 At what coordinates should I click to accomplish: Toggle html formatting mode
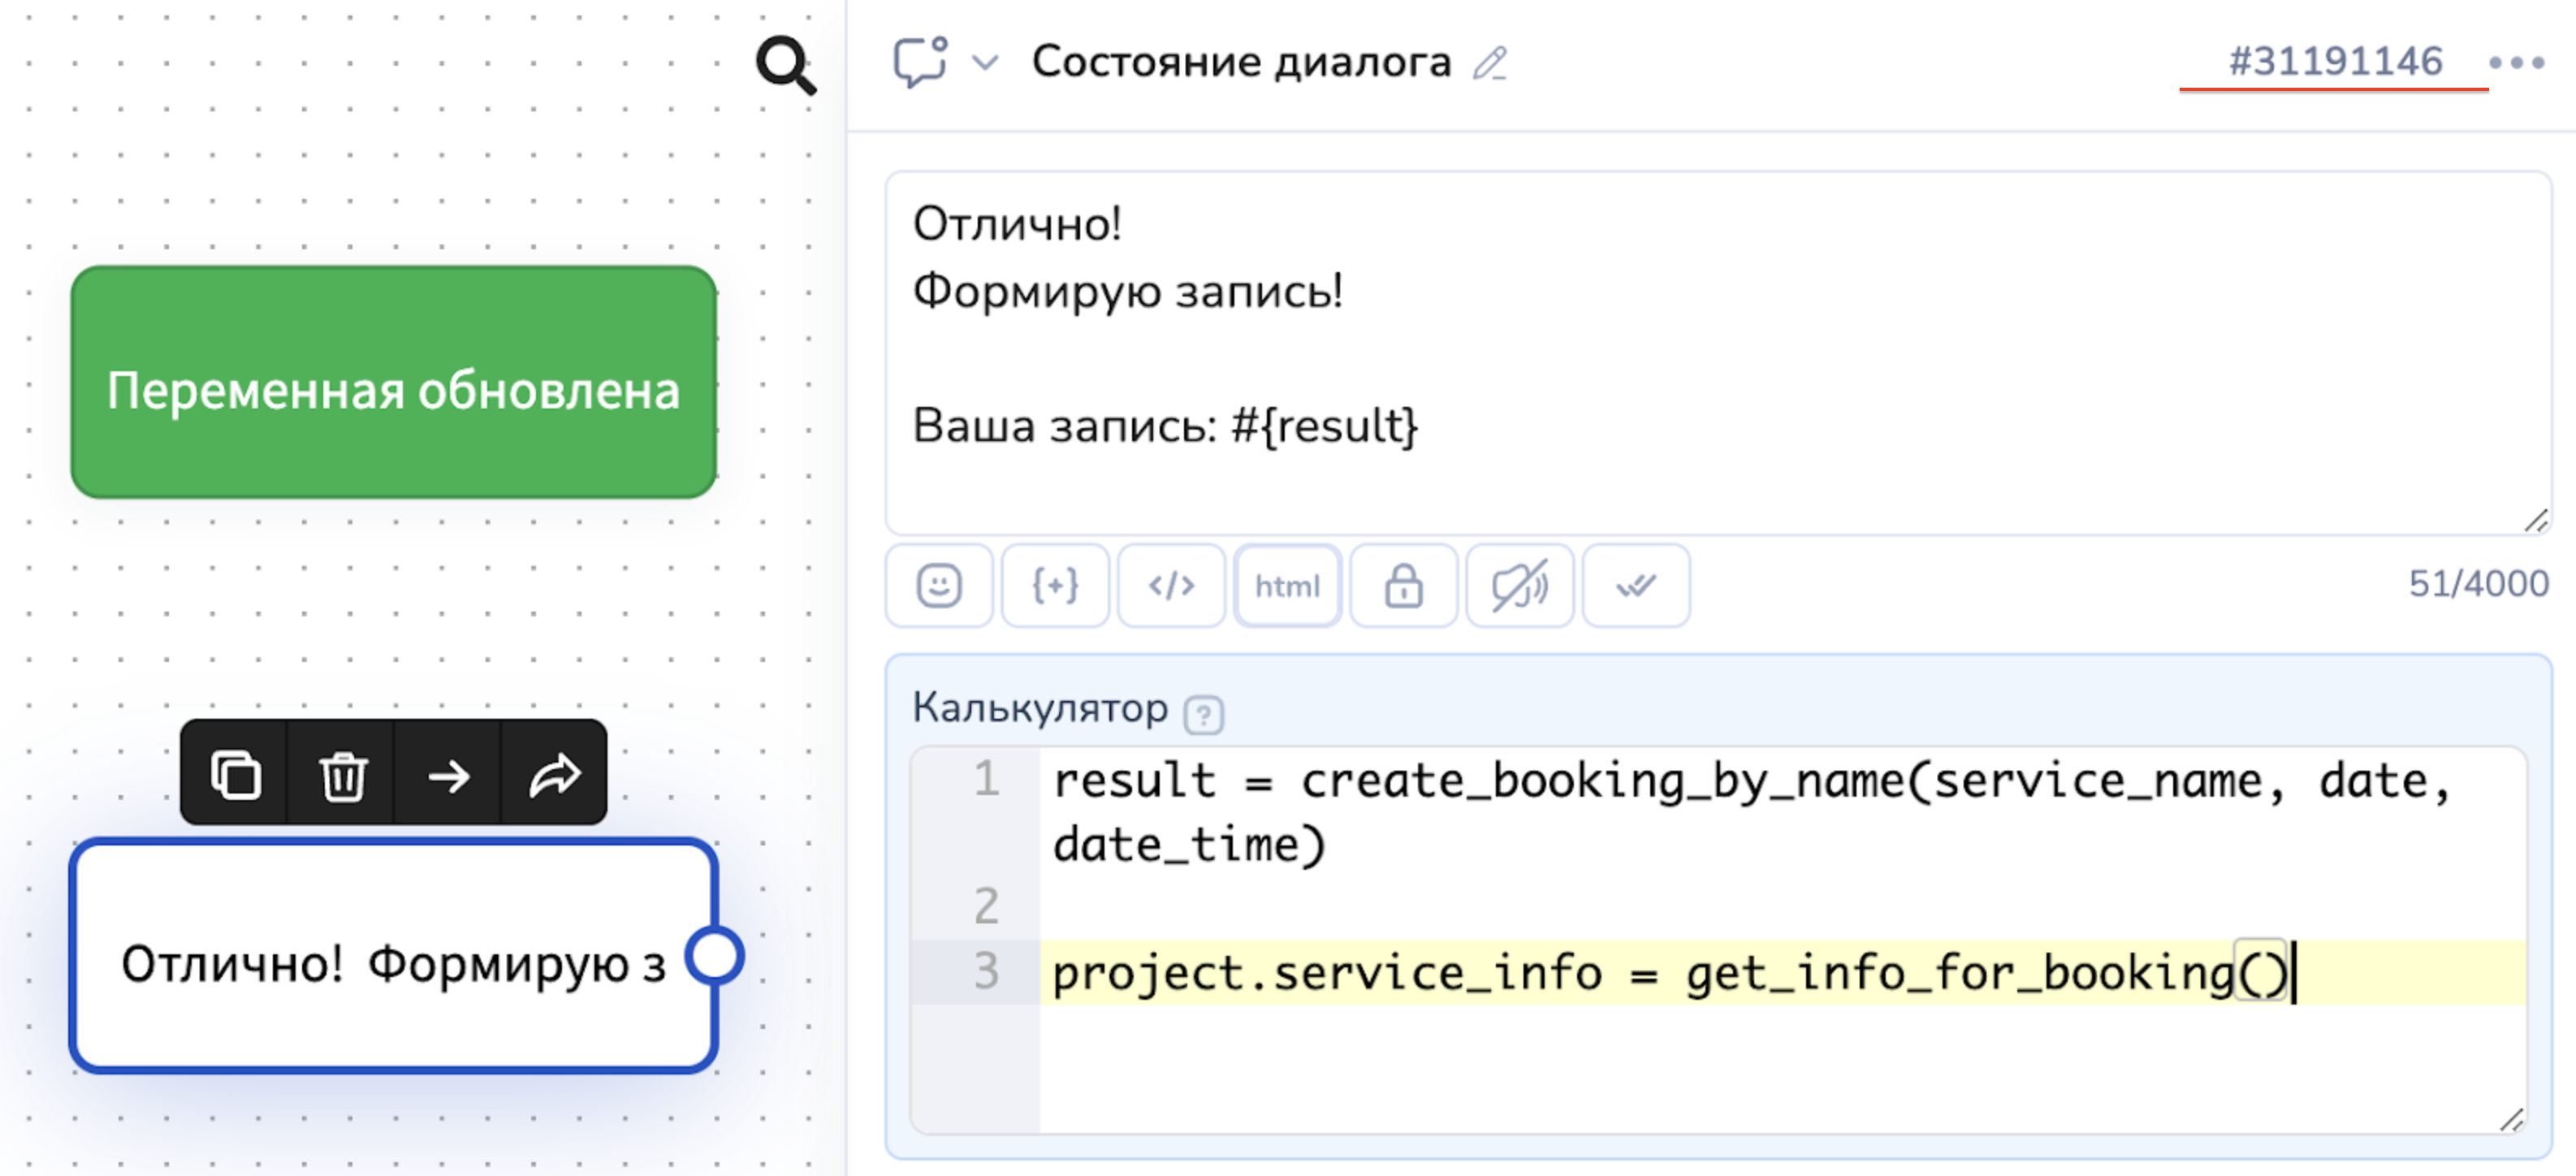pos(1287,586)
